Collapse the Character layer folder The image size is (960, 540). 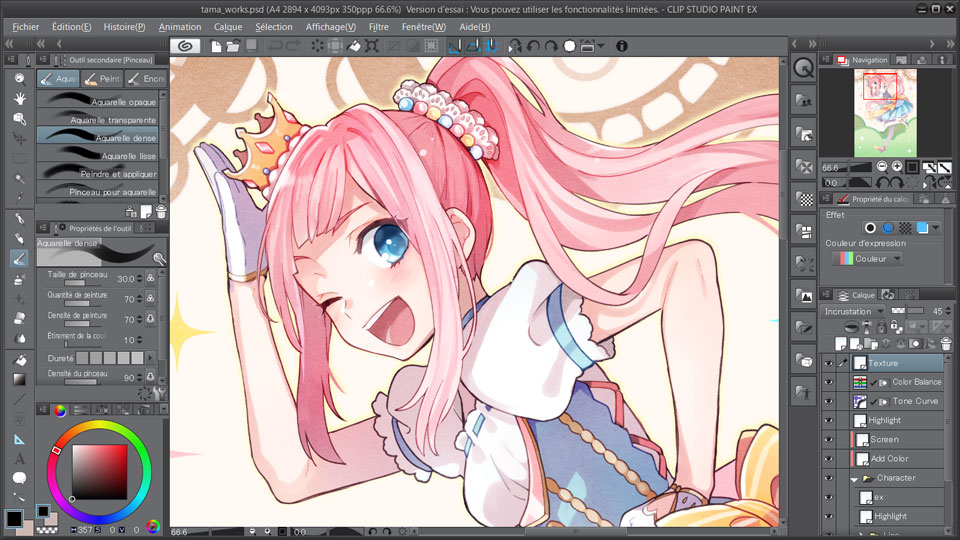[854, 478]
